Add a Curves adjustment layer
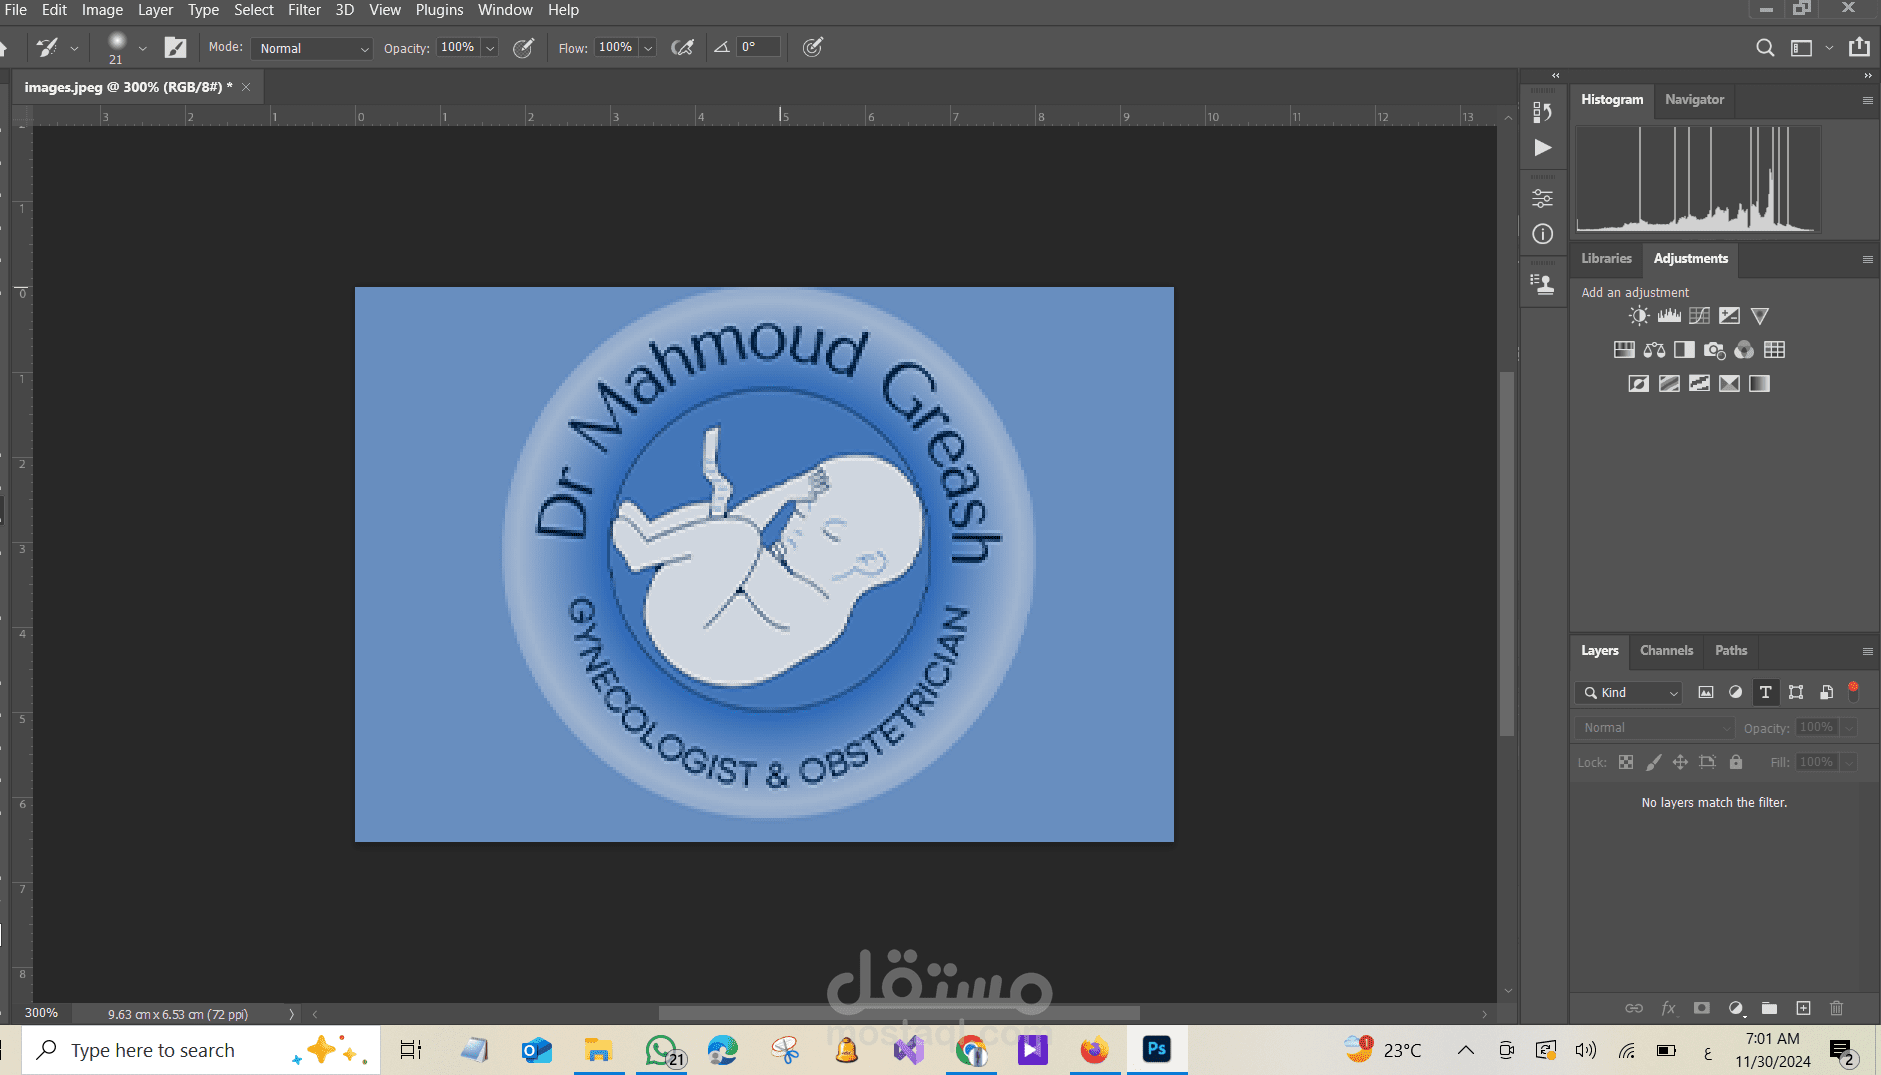The height and width of the screenshot is (1075, 1881). [1699, 316]
